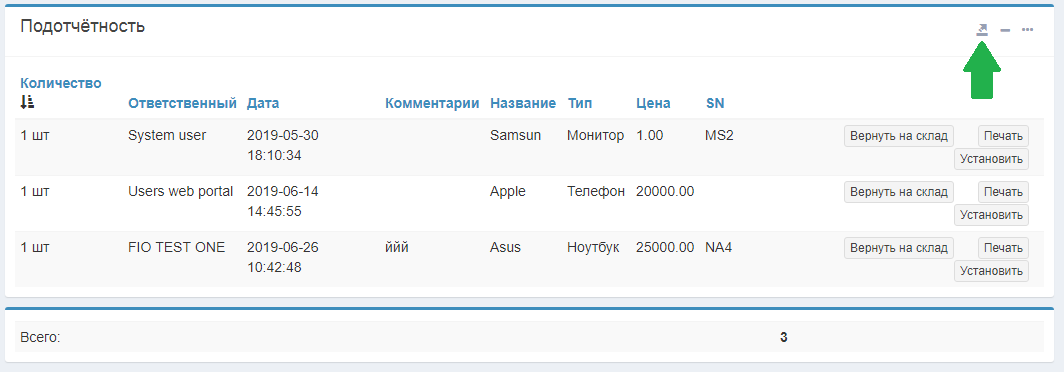Click Установить for the Samsun monitor
The height and width of the screenshot is (372, 1064).
pos(991,159)
